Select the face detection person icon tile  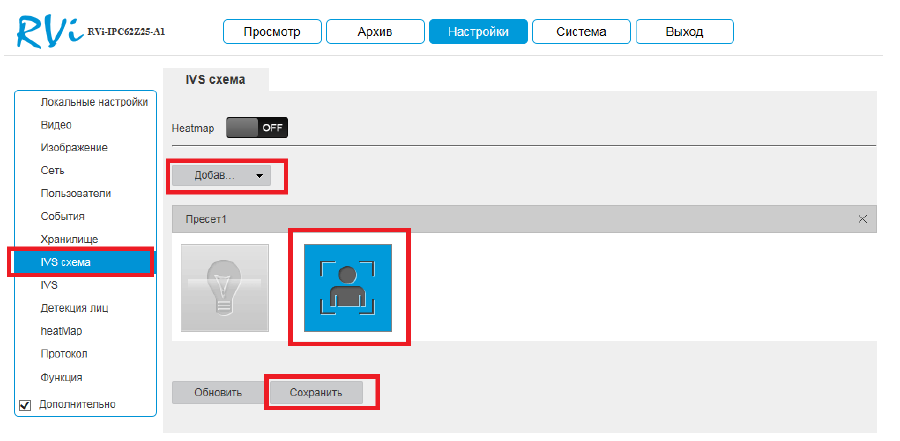click(347, 288)
